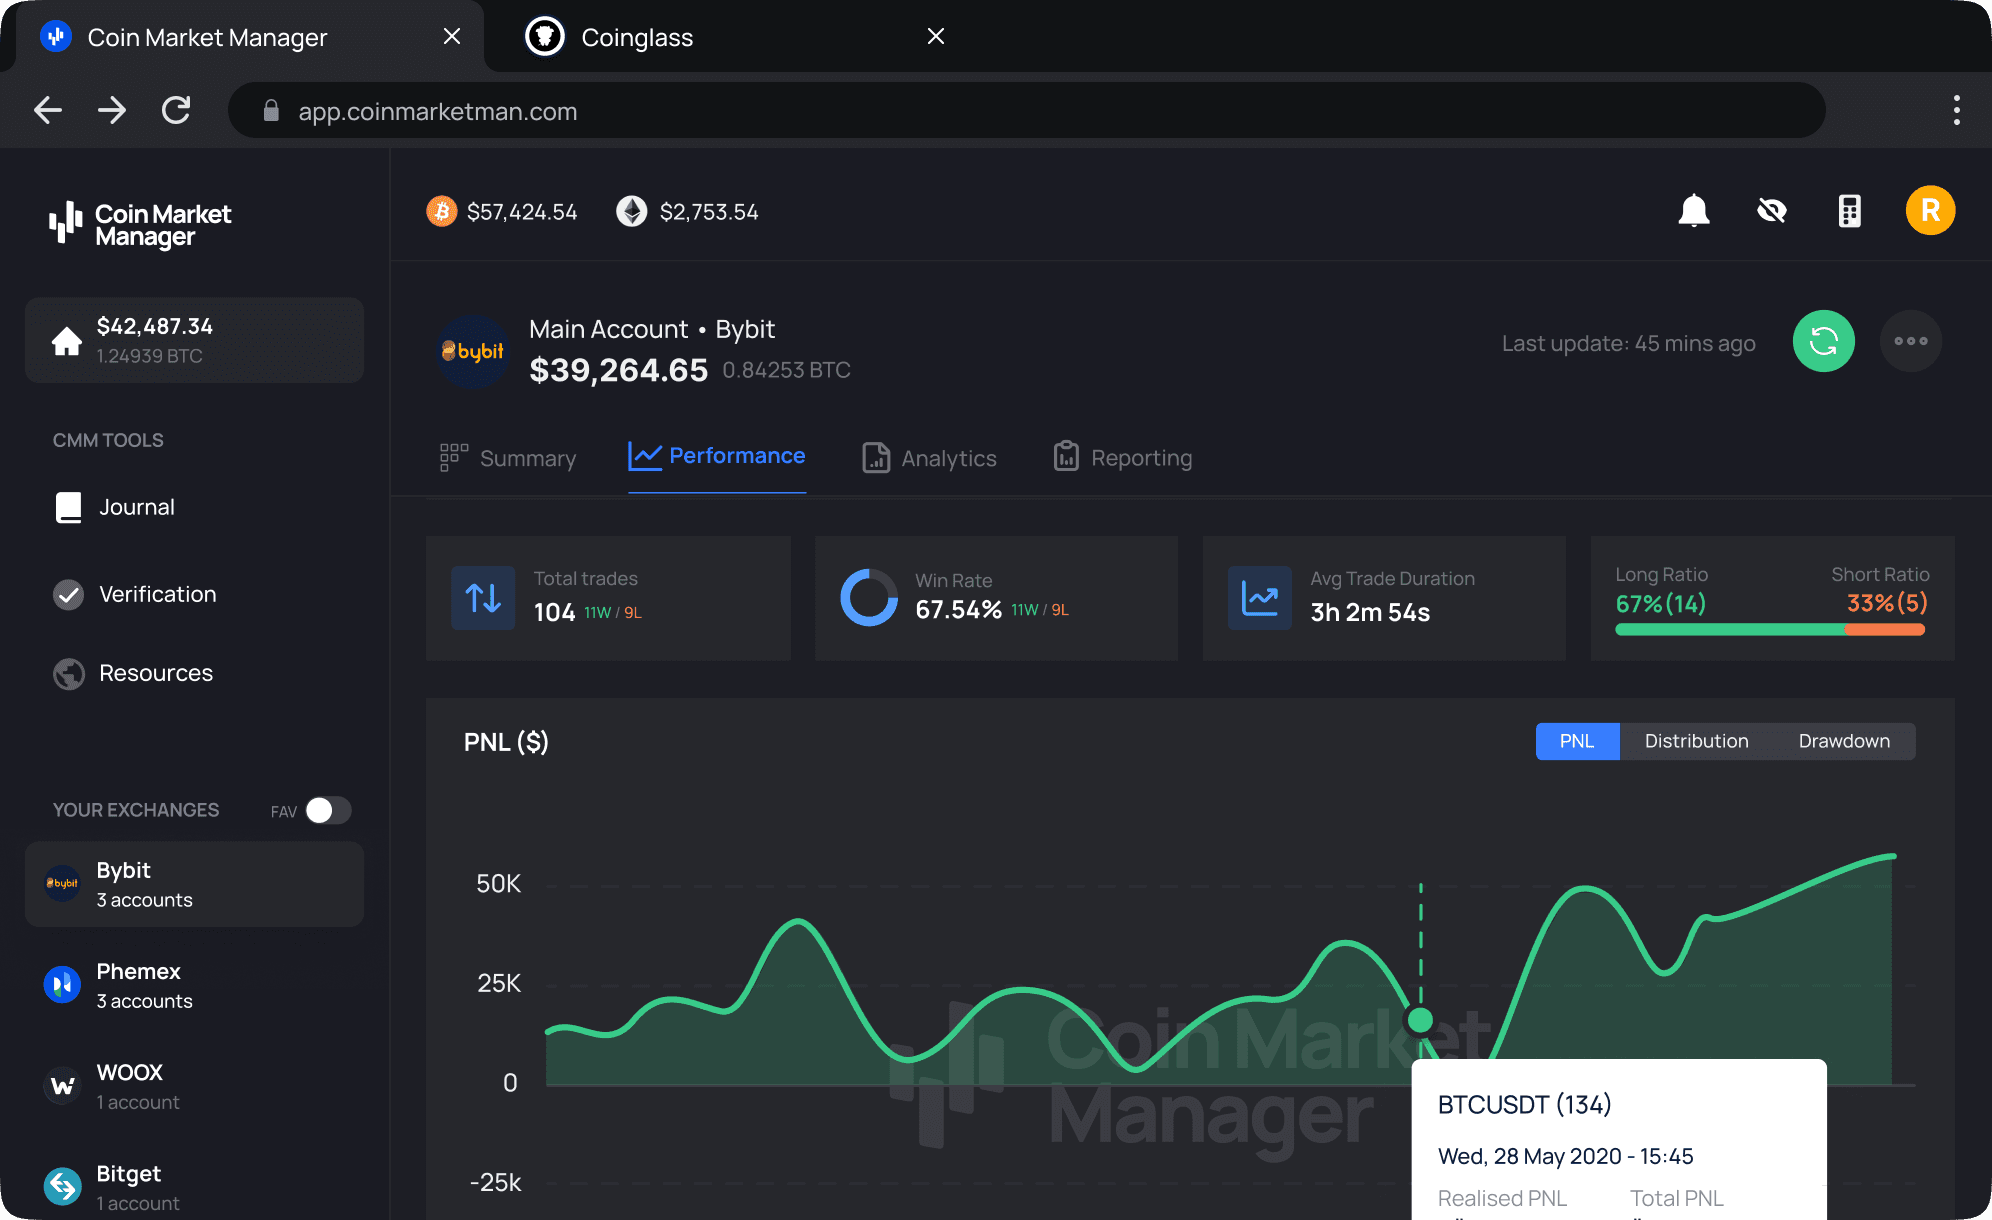
Task: Open account options via the three-dot menu
Action: tap(1909, 341)
